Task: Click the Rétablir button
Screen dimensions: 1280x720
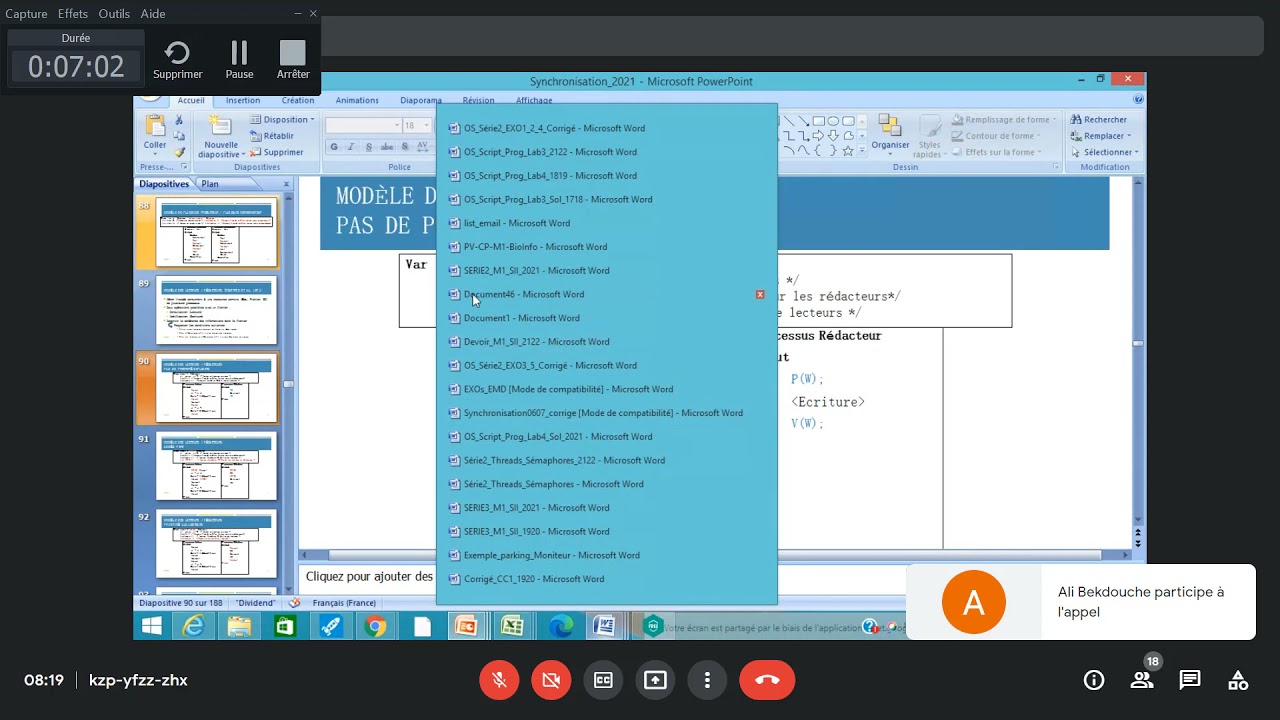Action: click(x=272, y=136)
